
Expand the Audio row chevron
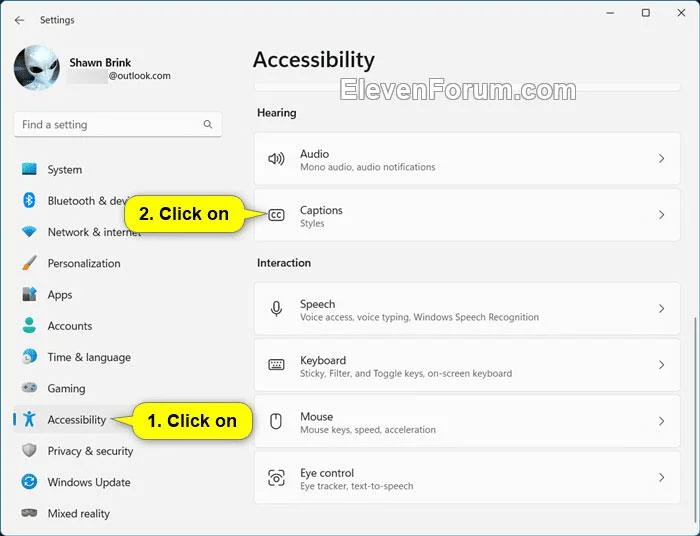point(662,158)
